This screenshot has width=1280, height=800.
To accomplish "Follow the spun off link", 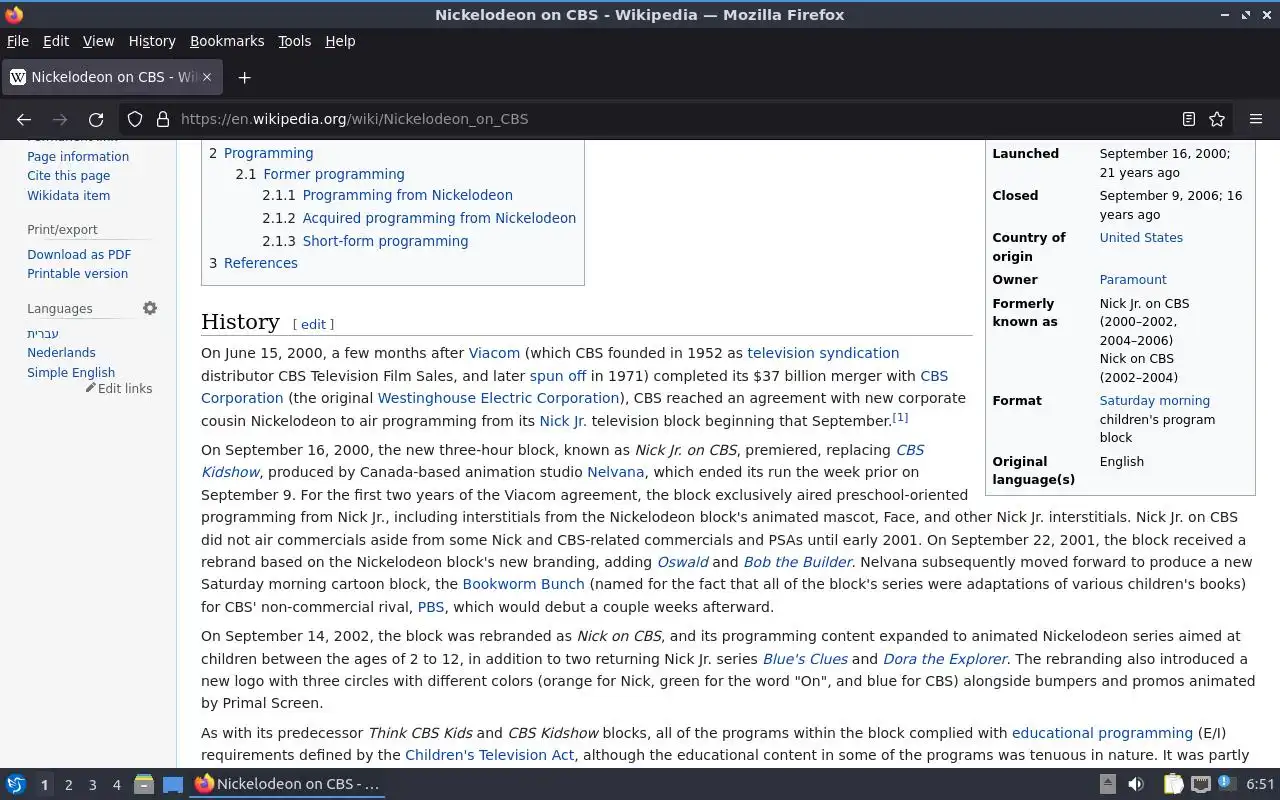I will point(558,376).
